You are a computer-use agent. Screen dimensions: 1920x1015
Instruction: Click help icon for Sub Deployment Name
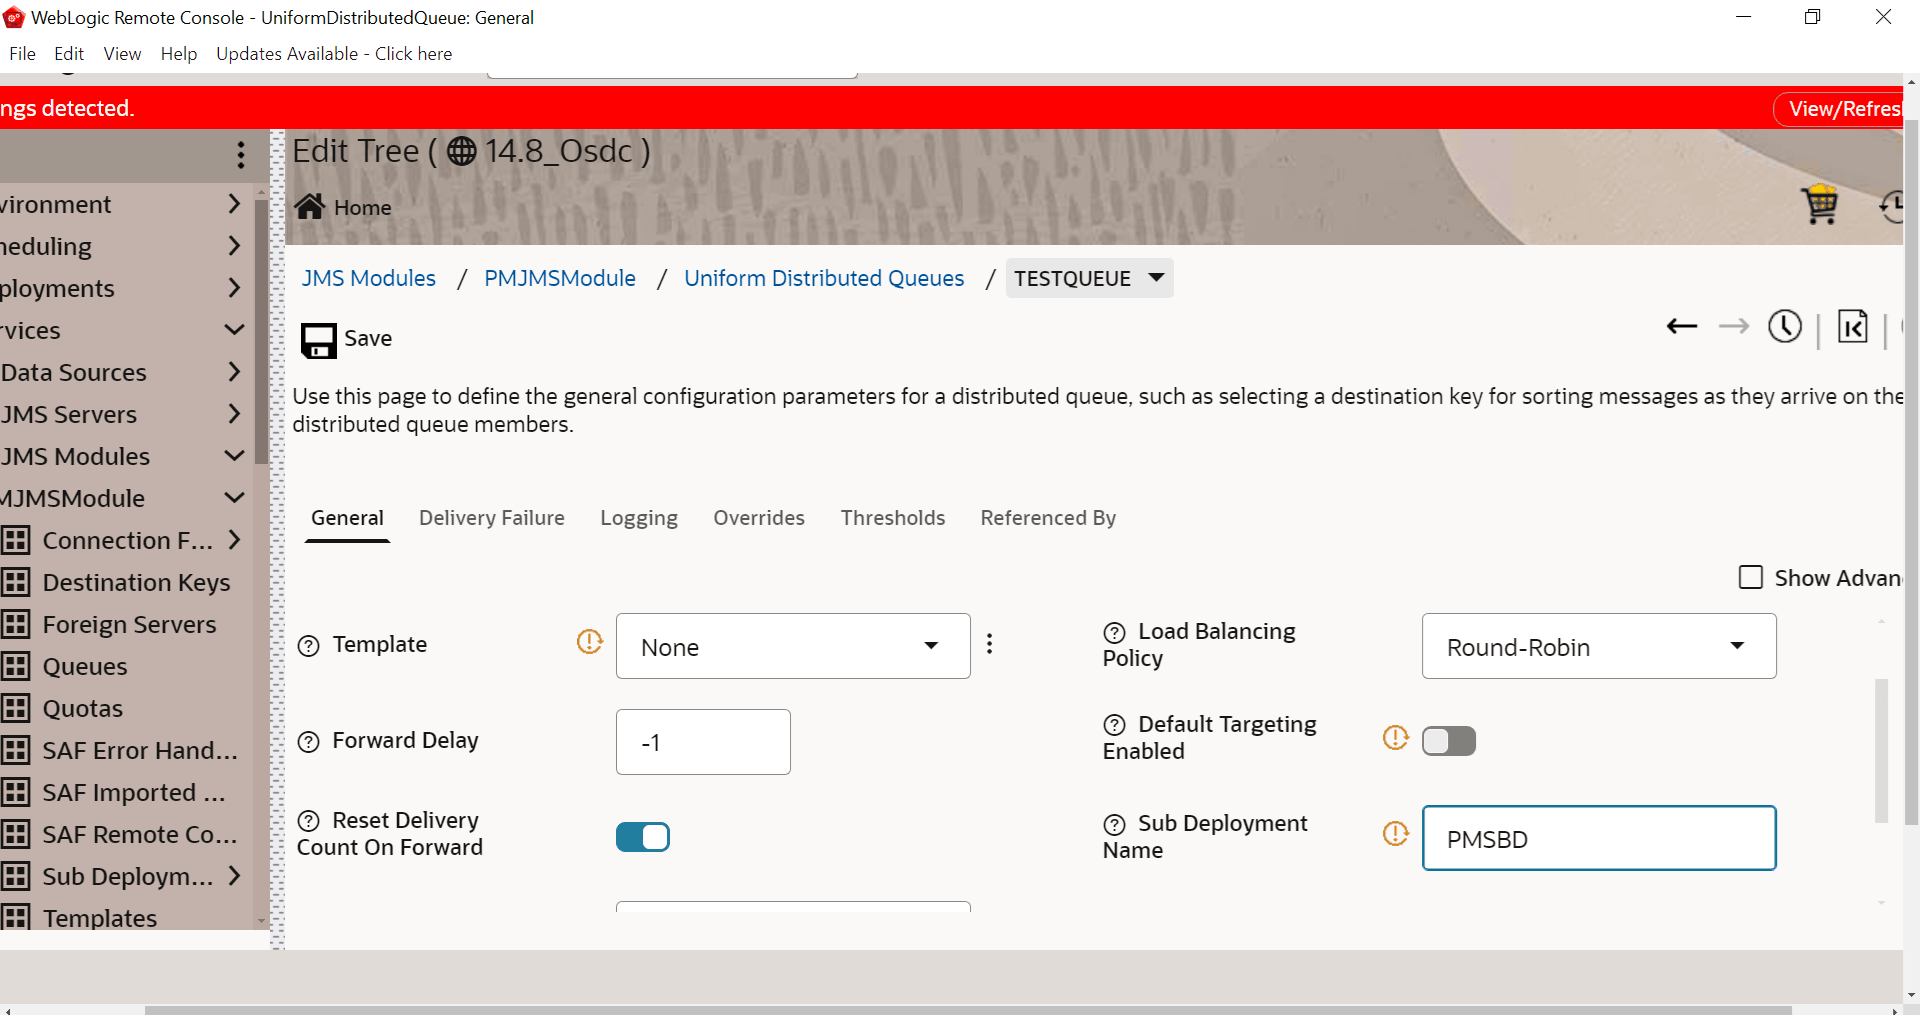pyautogui.click(x=1114, y=825)
